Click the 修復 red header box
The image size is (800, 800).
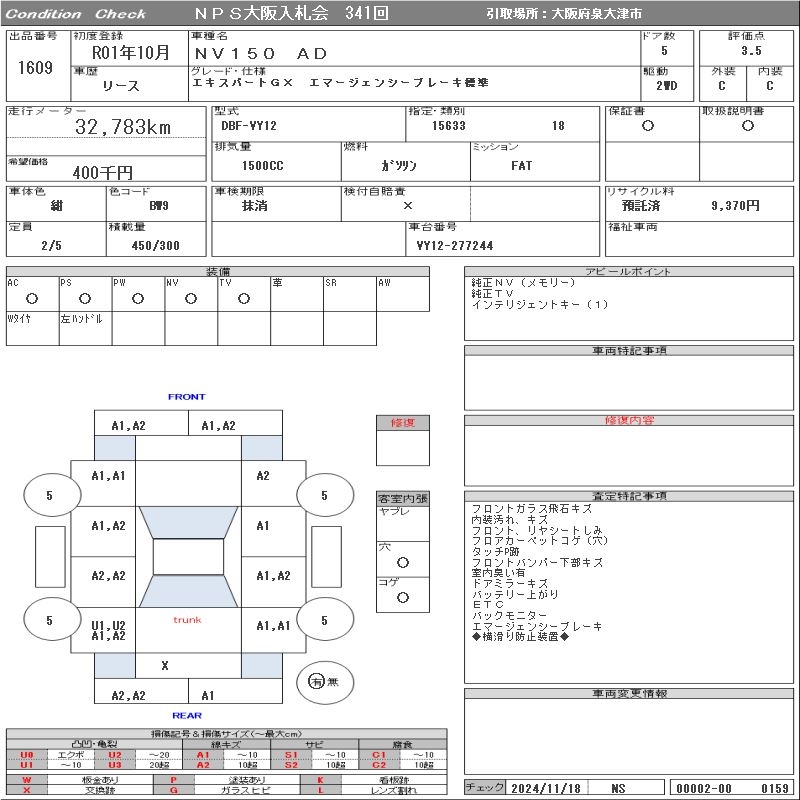tap(403, 423)
